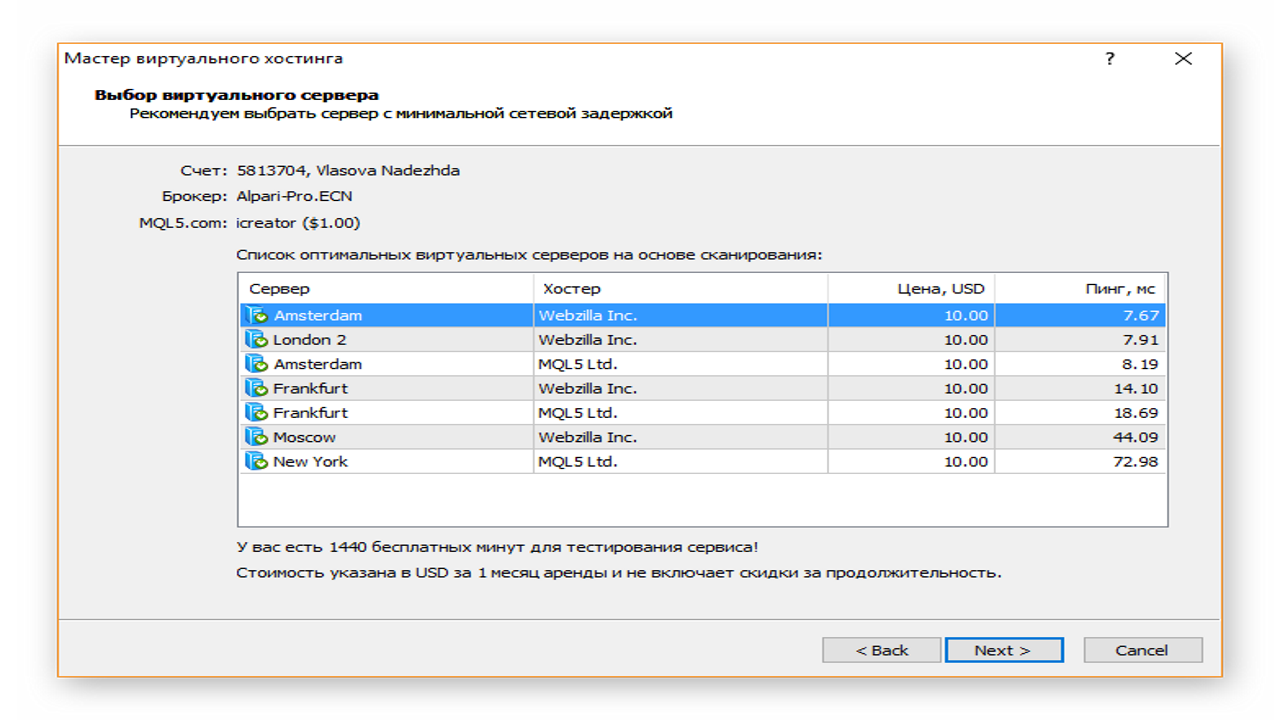Click the New York server icon
This screenshot has width=1280, height=720.
coord(256,461)
